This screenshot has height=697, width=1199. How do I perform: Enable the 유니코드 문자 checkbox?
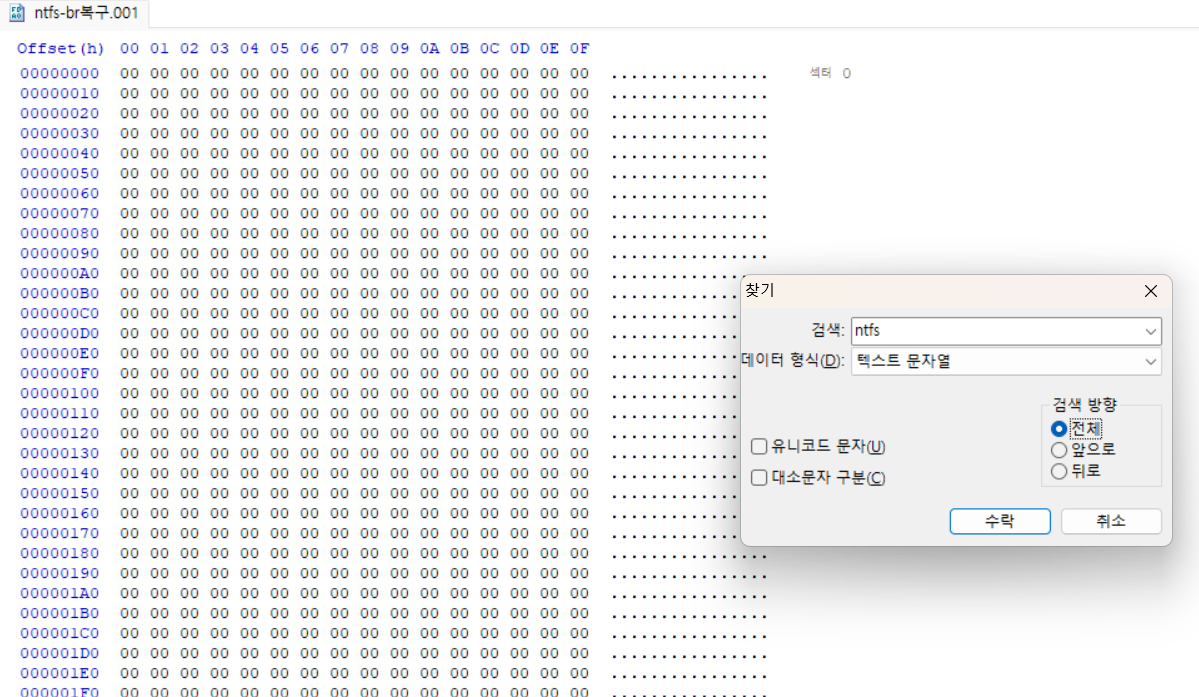click(759, 446)
